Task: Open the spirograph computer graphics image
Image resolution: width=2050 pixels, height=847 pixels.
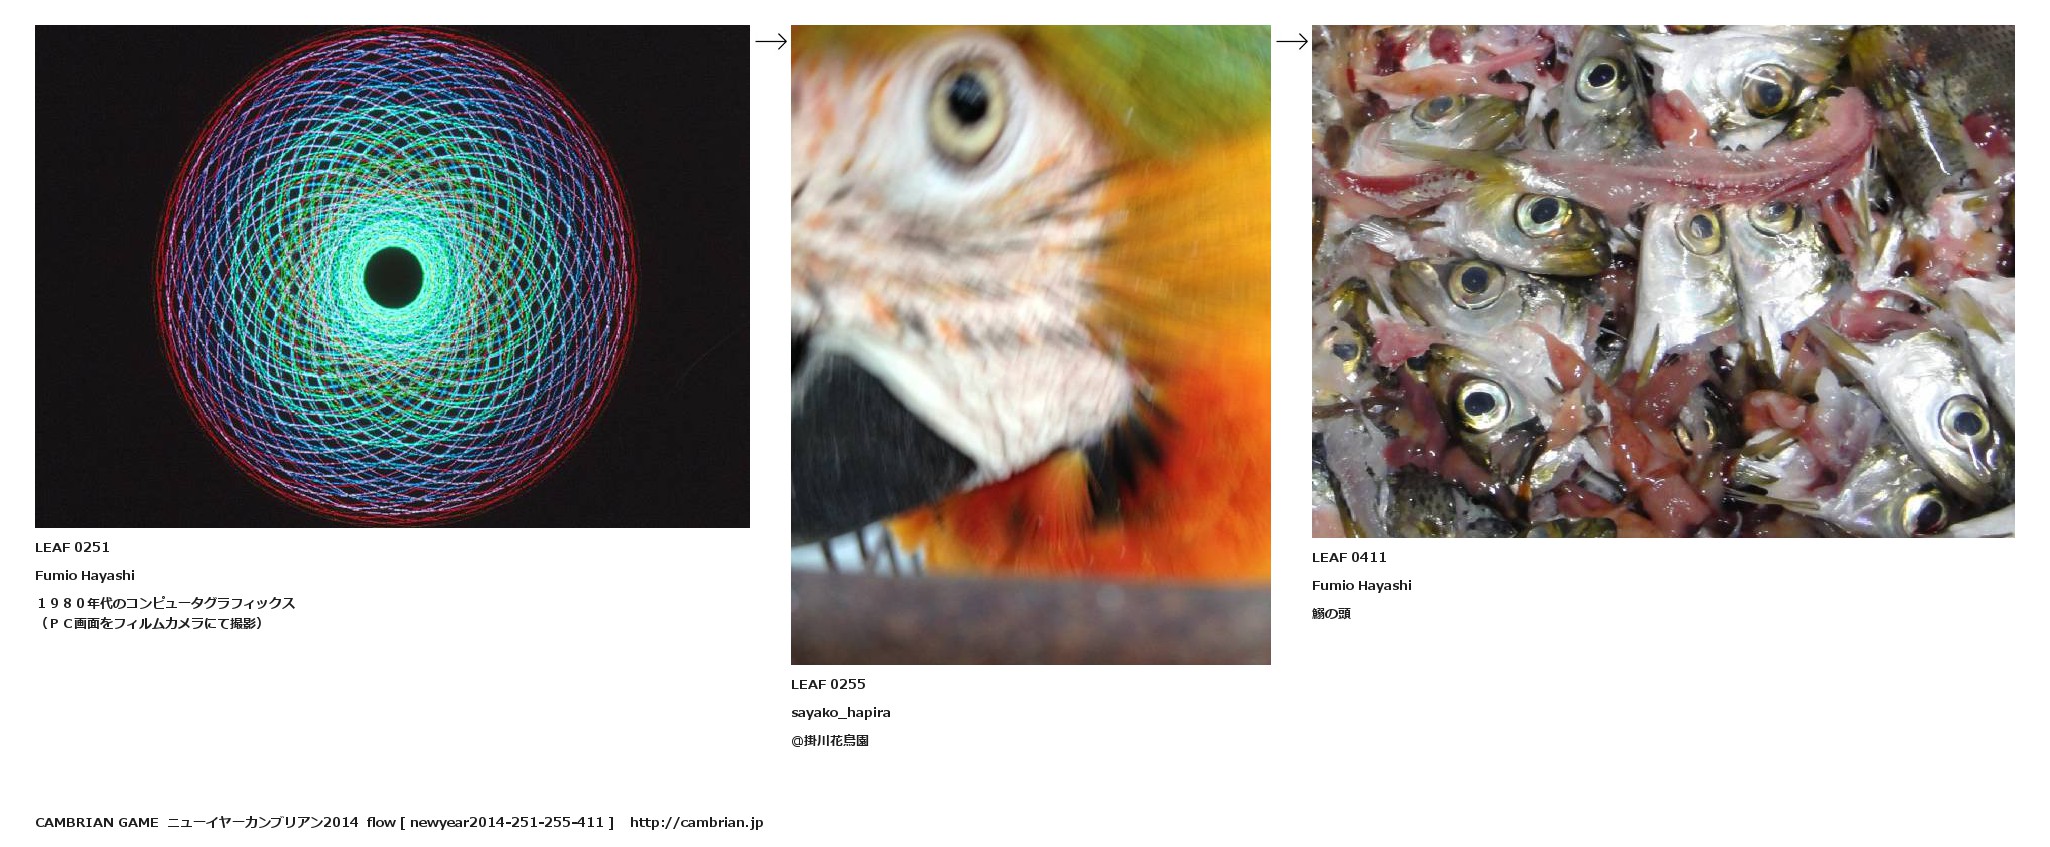Action: tap(392, 276)
